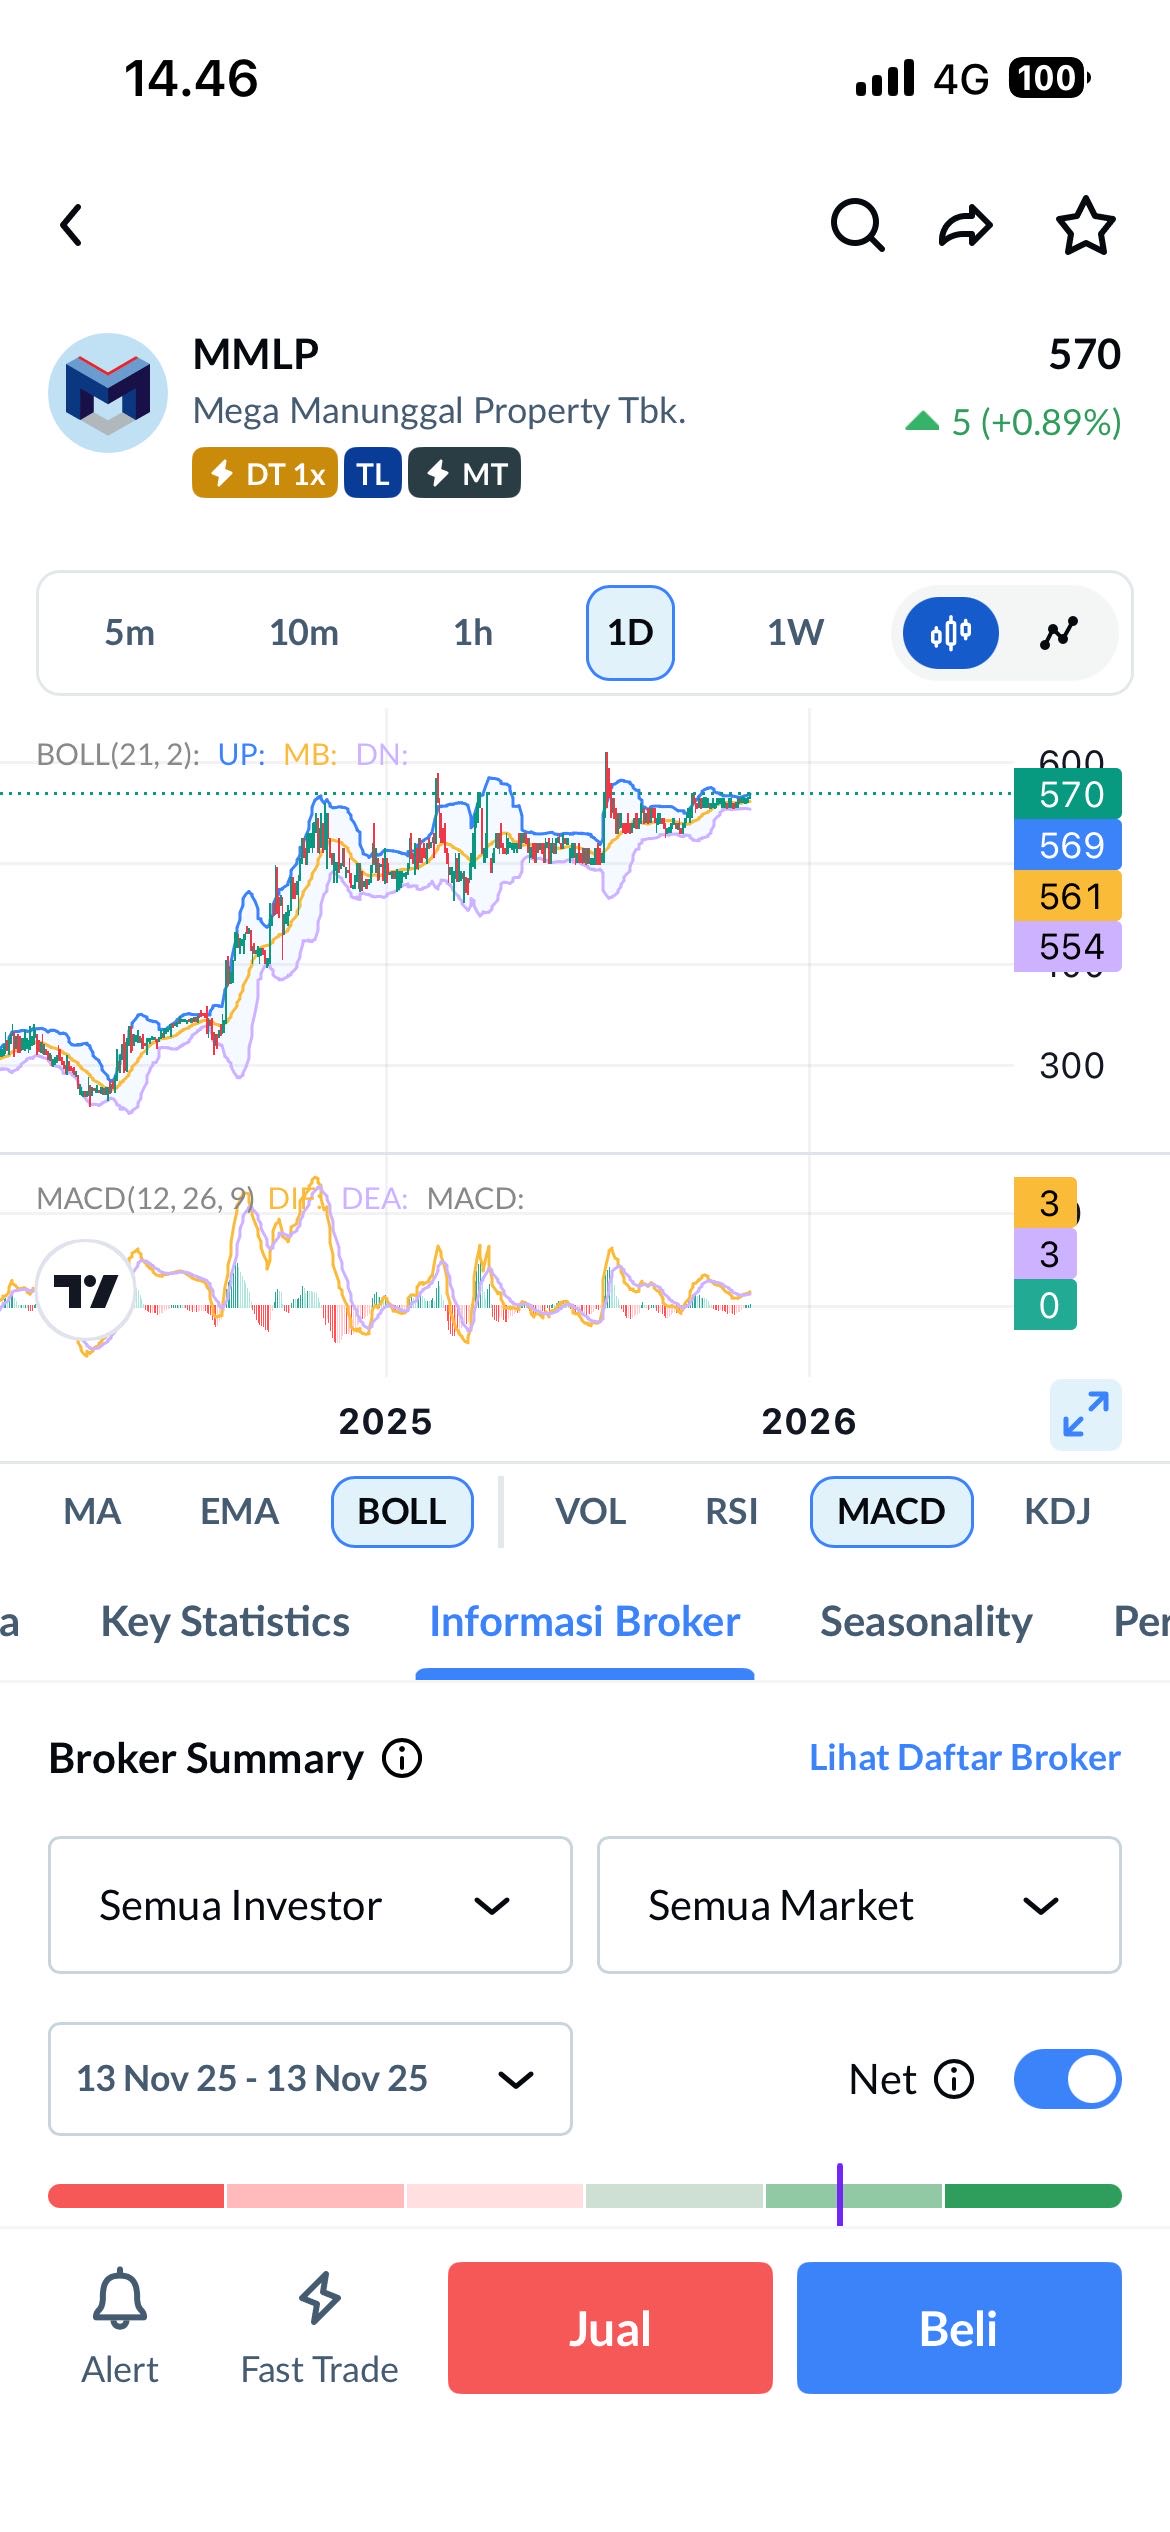Image resolution: width=1170 pixels, height=2532 pixels.
Task: Click the purple marker on broker sentiment bar
Action: [840, 2195]
